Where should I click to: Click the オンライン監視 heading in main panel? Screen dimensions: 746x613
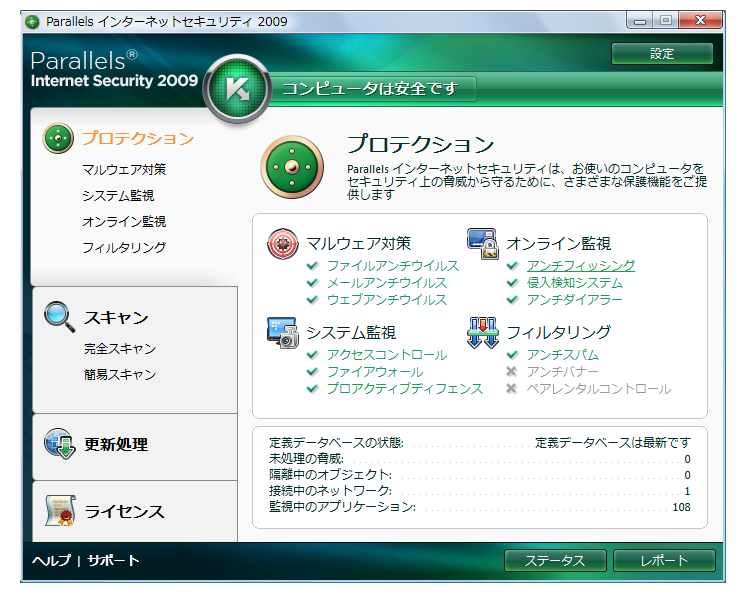tap(559, 243)
